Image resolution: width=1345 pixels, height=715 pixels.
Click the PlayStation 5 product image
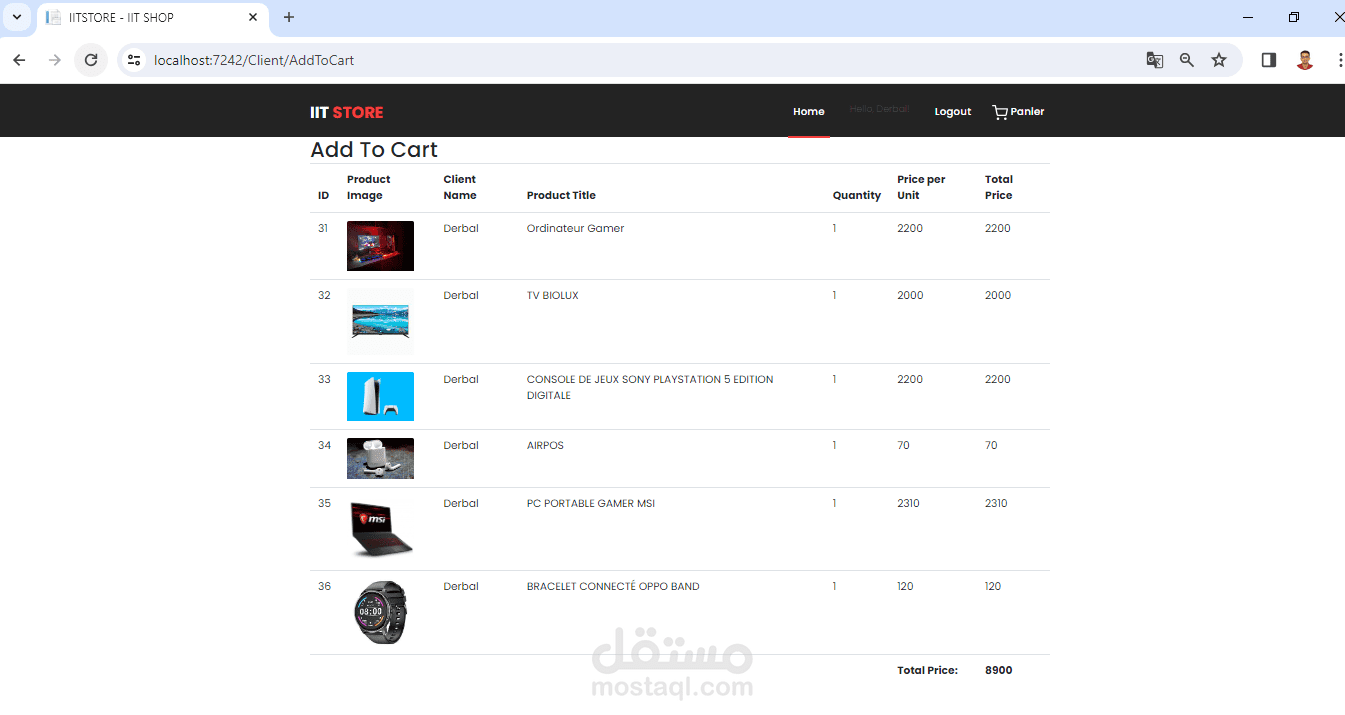380,396
